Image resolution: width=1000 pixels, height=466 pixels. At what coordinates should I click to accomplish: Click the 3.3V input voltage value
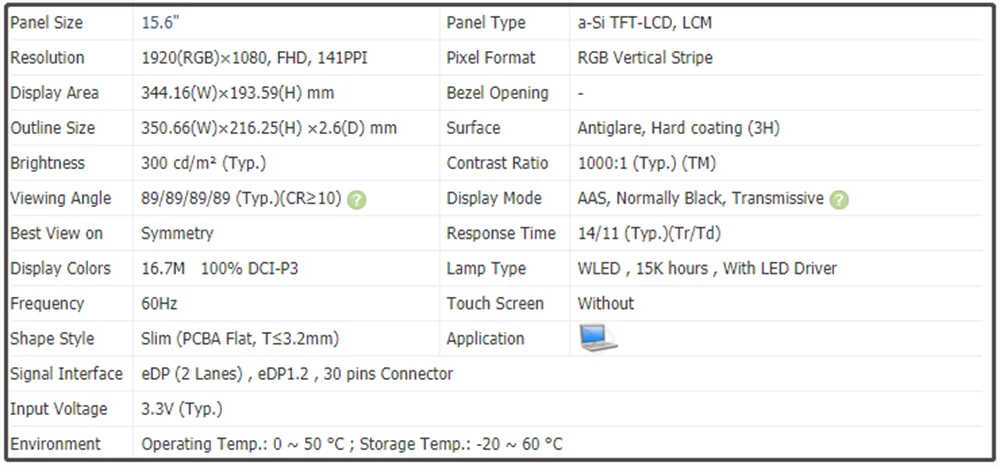182,409
